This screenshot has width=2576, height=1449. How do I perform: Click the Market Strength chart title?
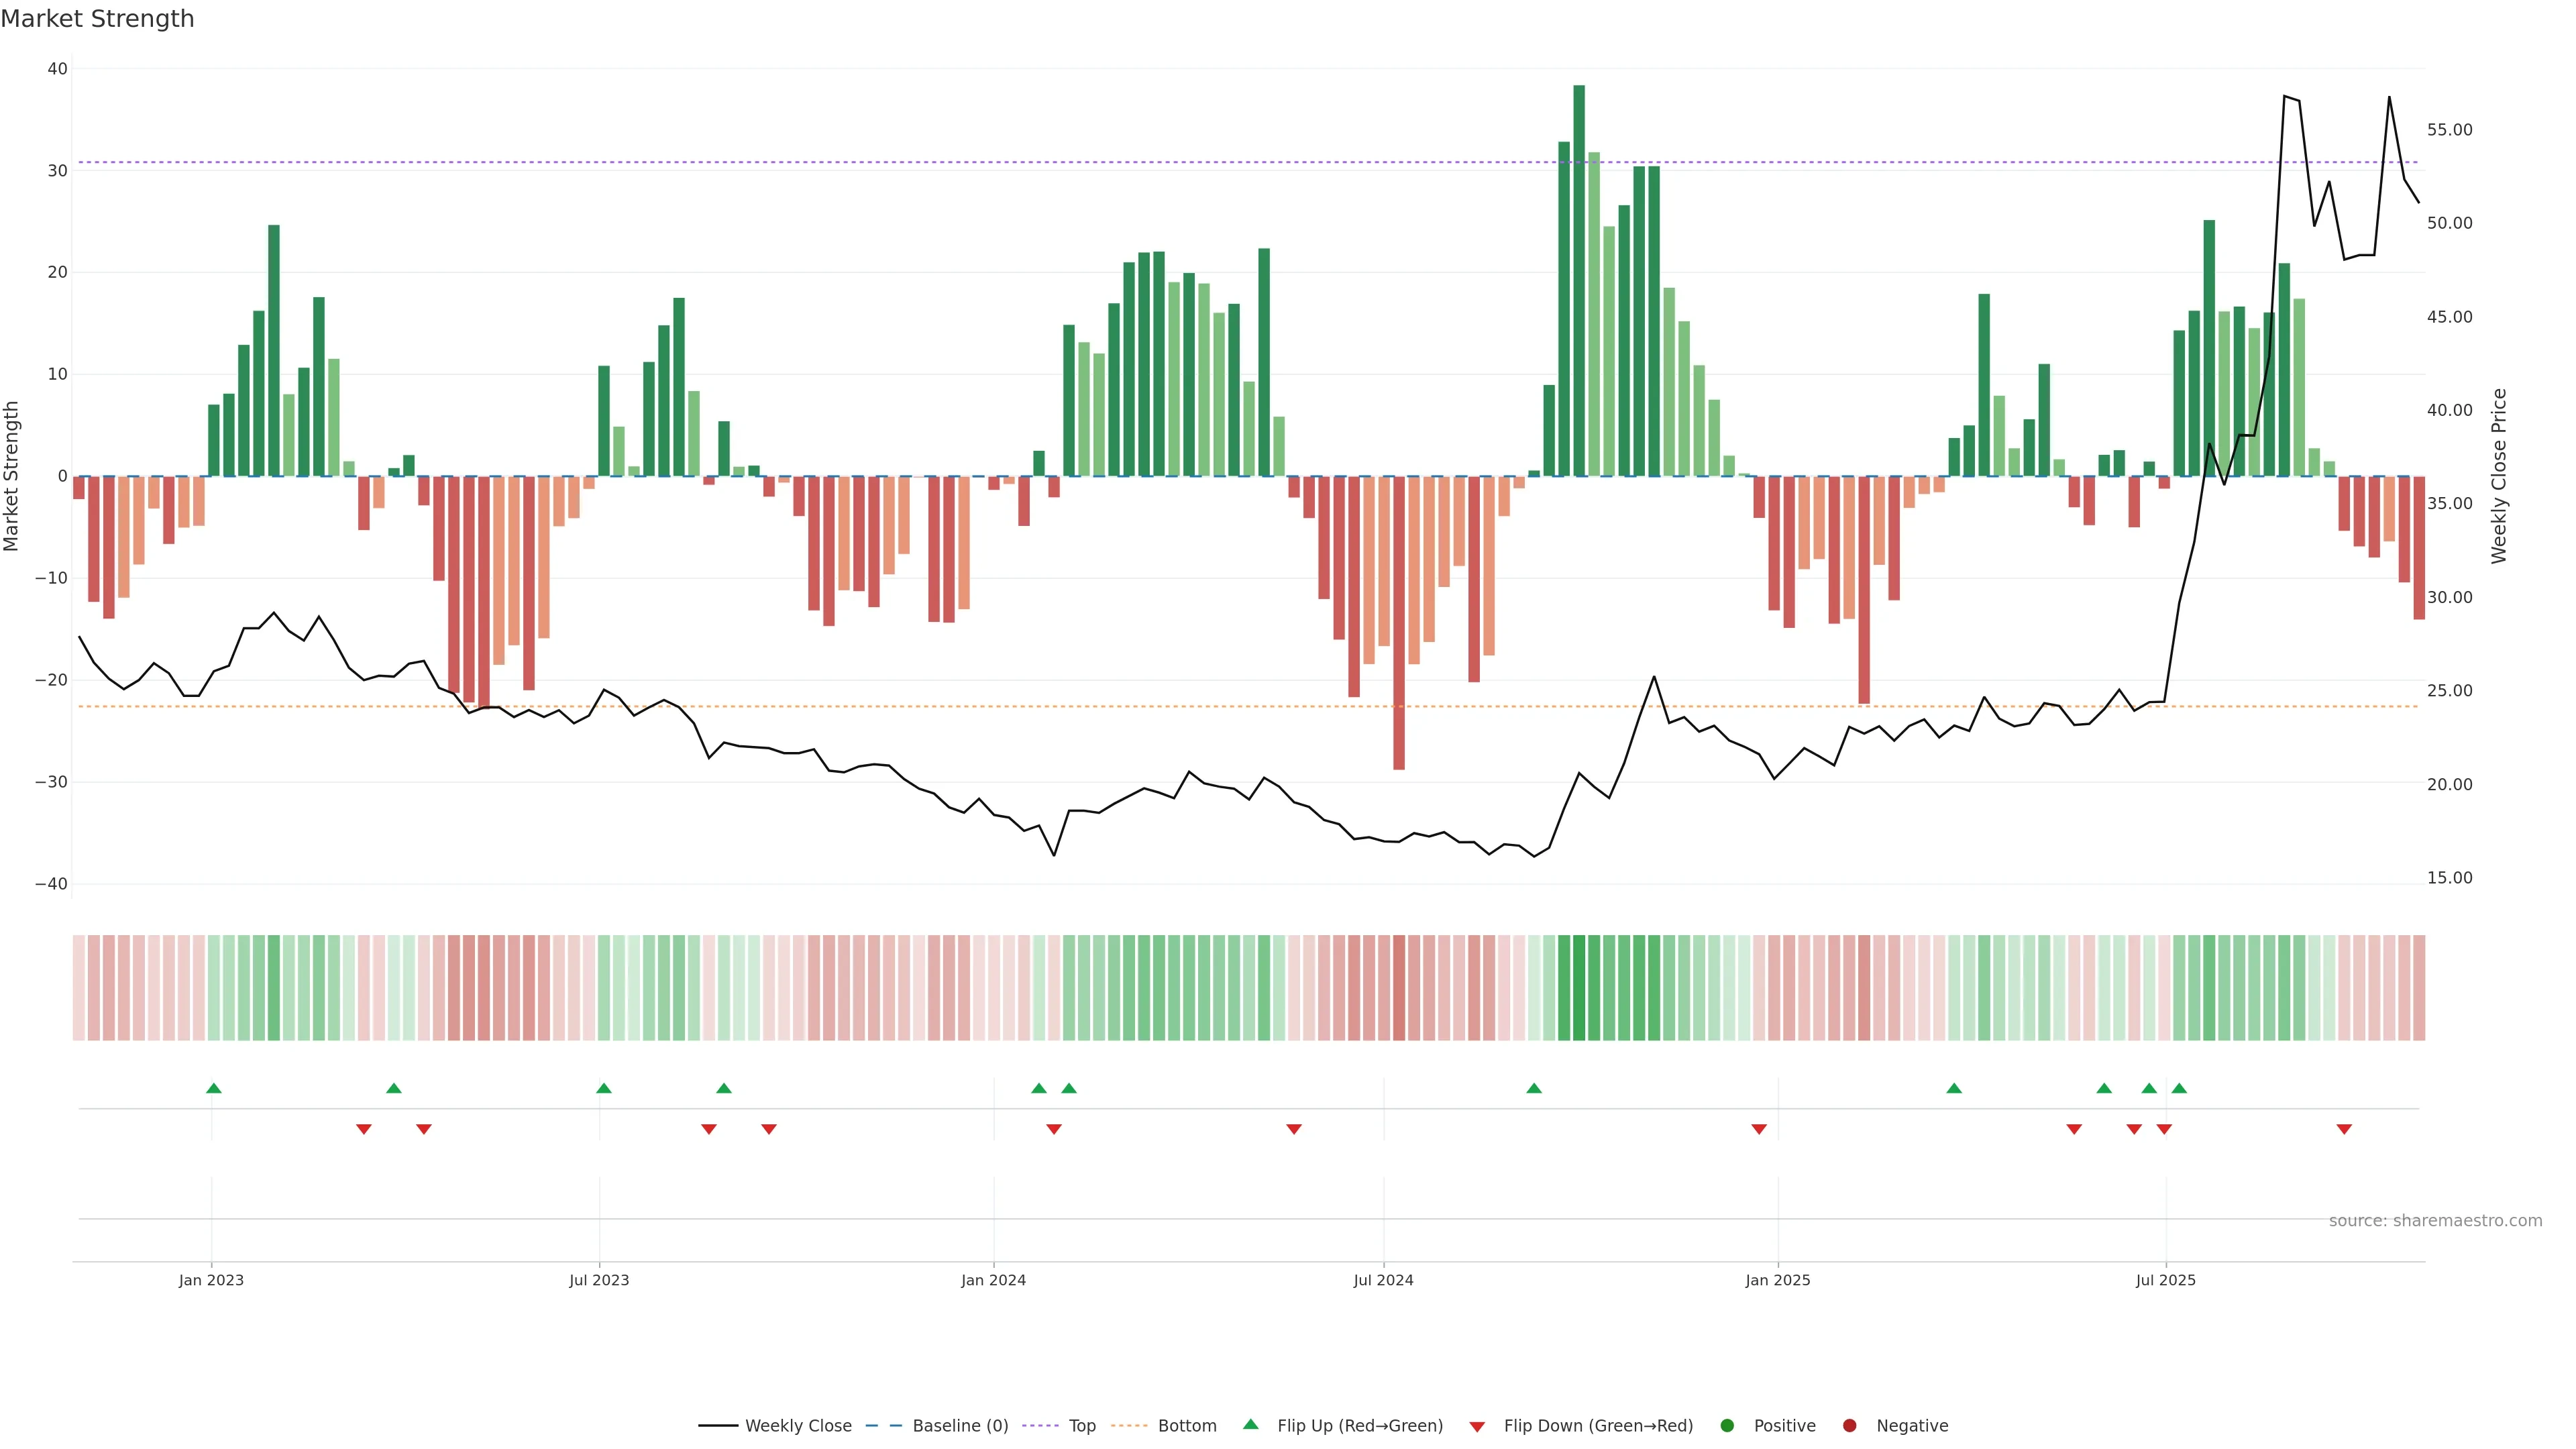pos(97,19)
